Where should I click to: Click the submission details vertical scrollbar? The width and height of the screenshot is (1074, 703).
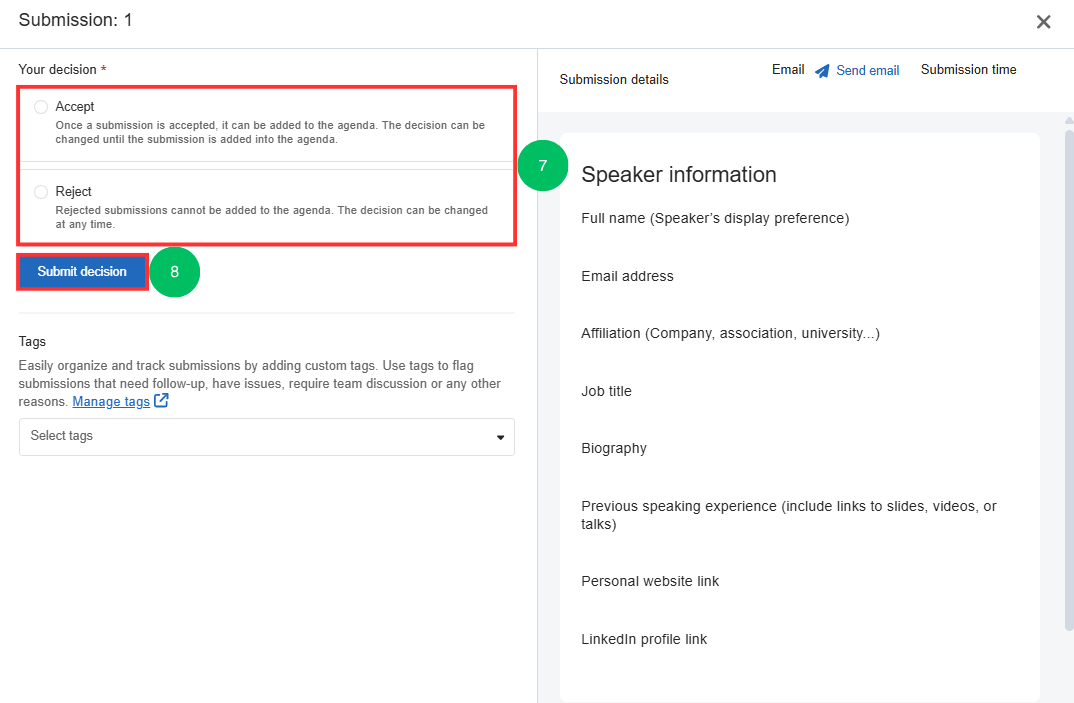(1068, 380)
